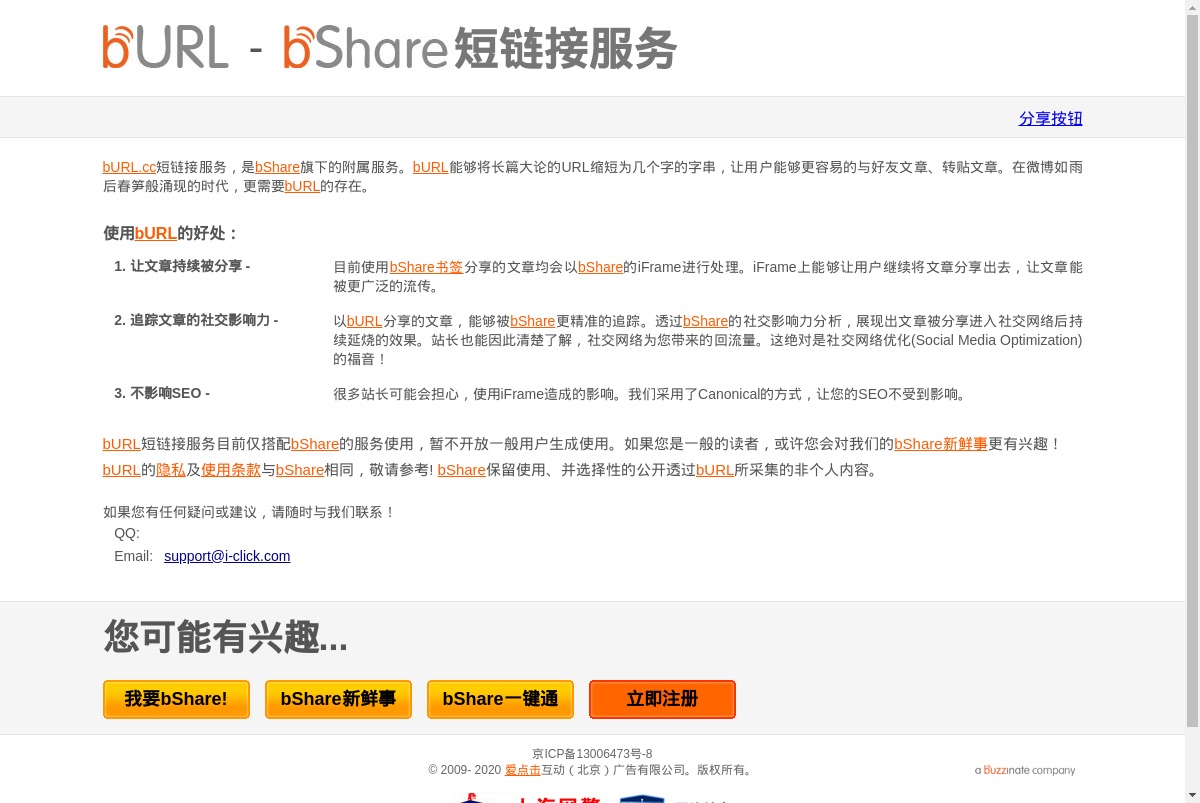This screenshot has width=1200, height=803.
Task: Click bURL link before 能够将长篇大论
Action: tap(431, 167)
